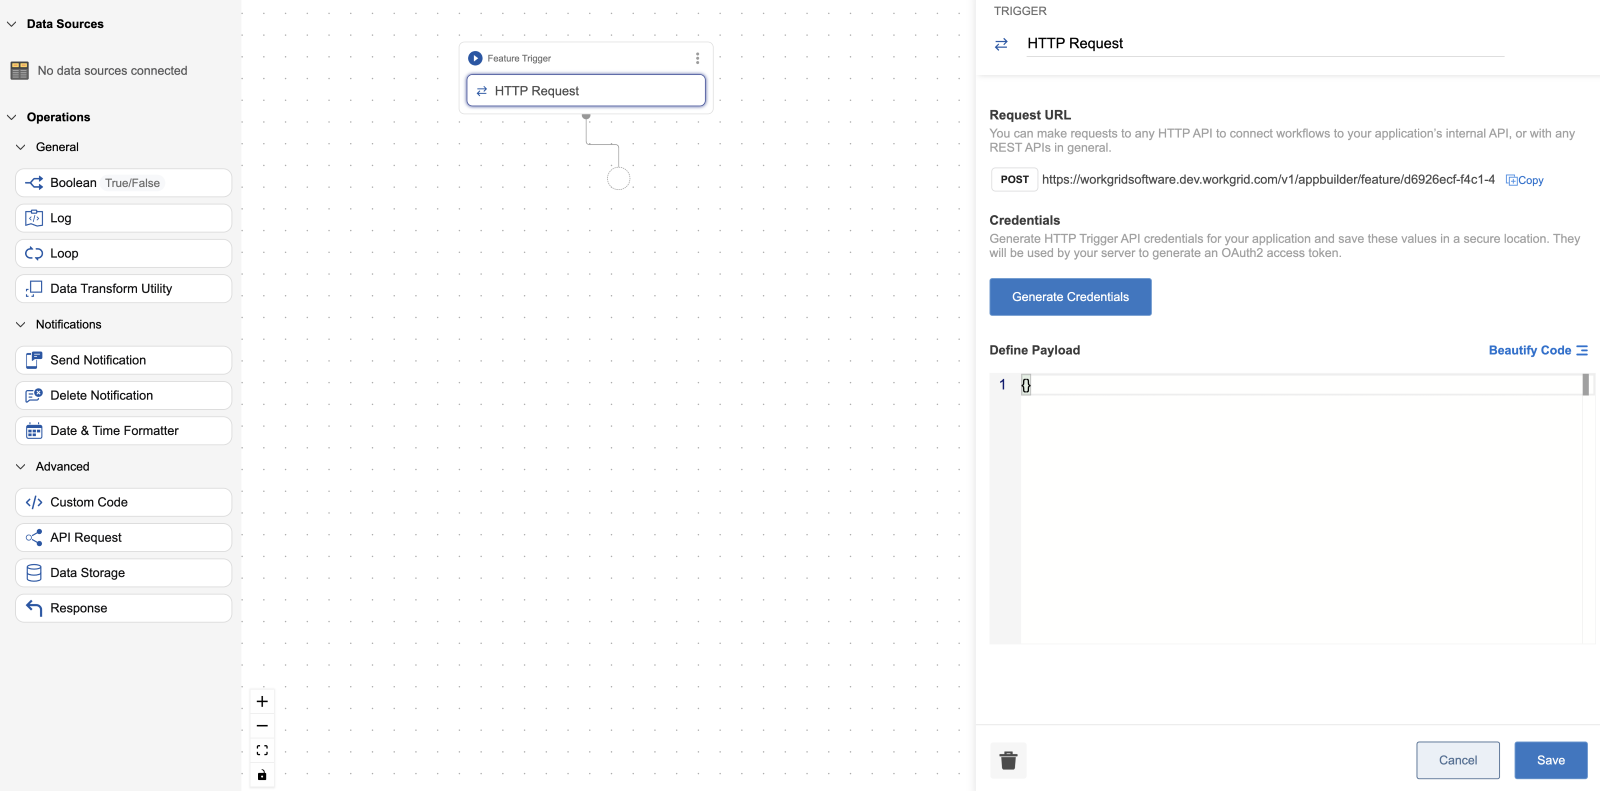1600x791 pixels.
Task: Open the Feature Trigger three-dot menu
Action: click(x=698, y=58)
